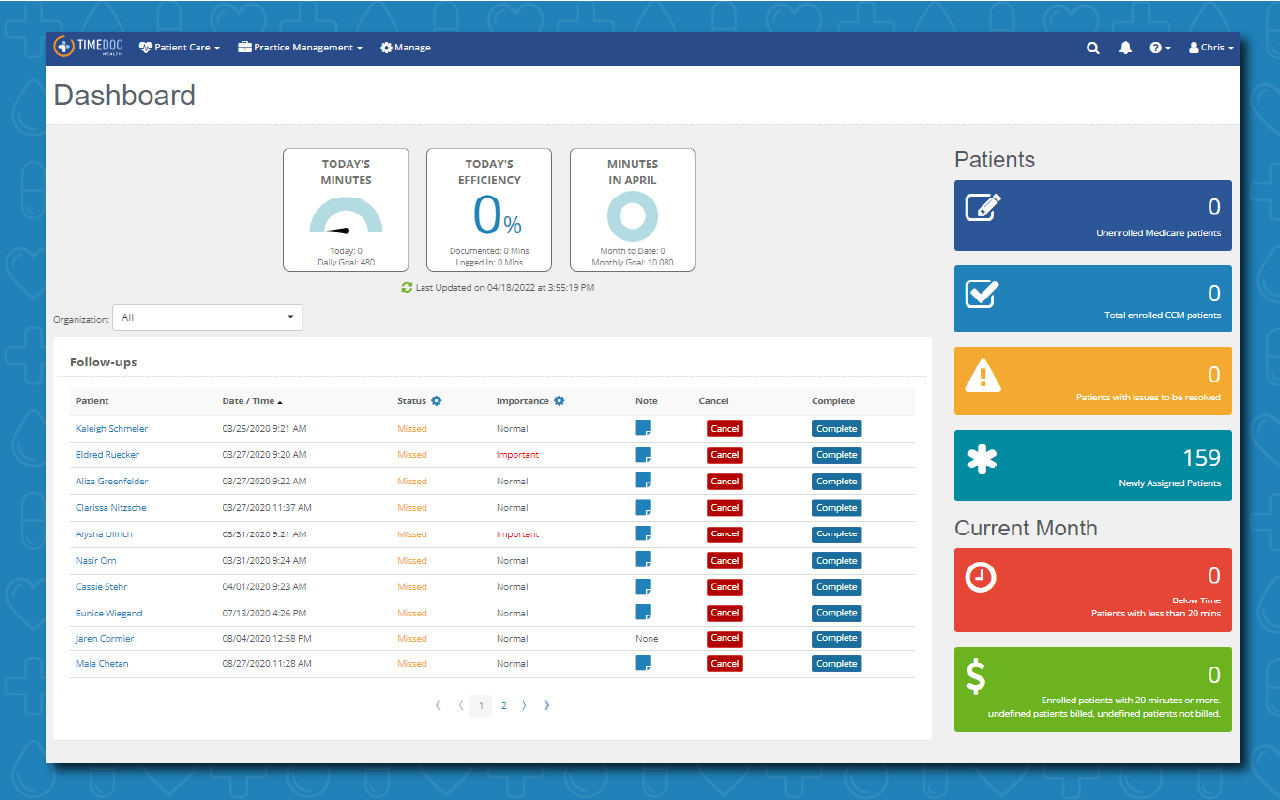
Task: Open patient Cassie Stehr
Action: coord(101,586)
